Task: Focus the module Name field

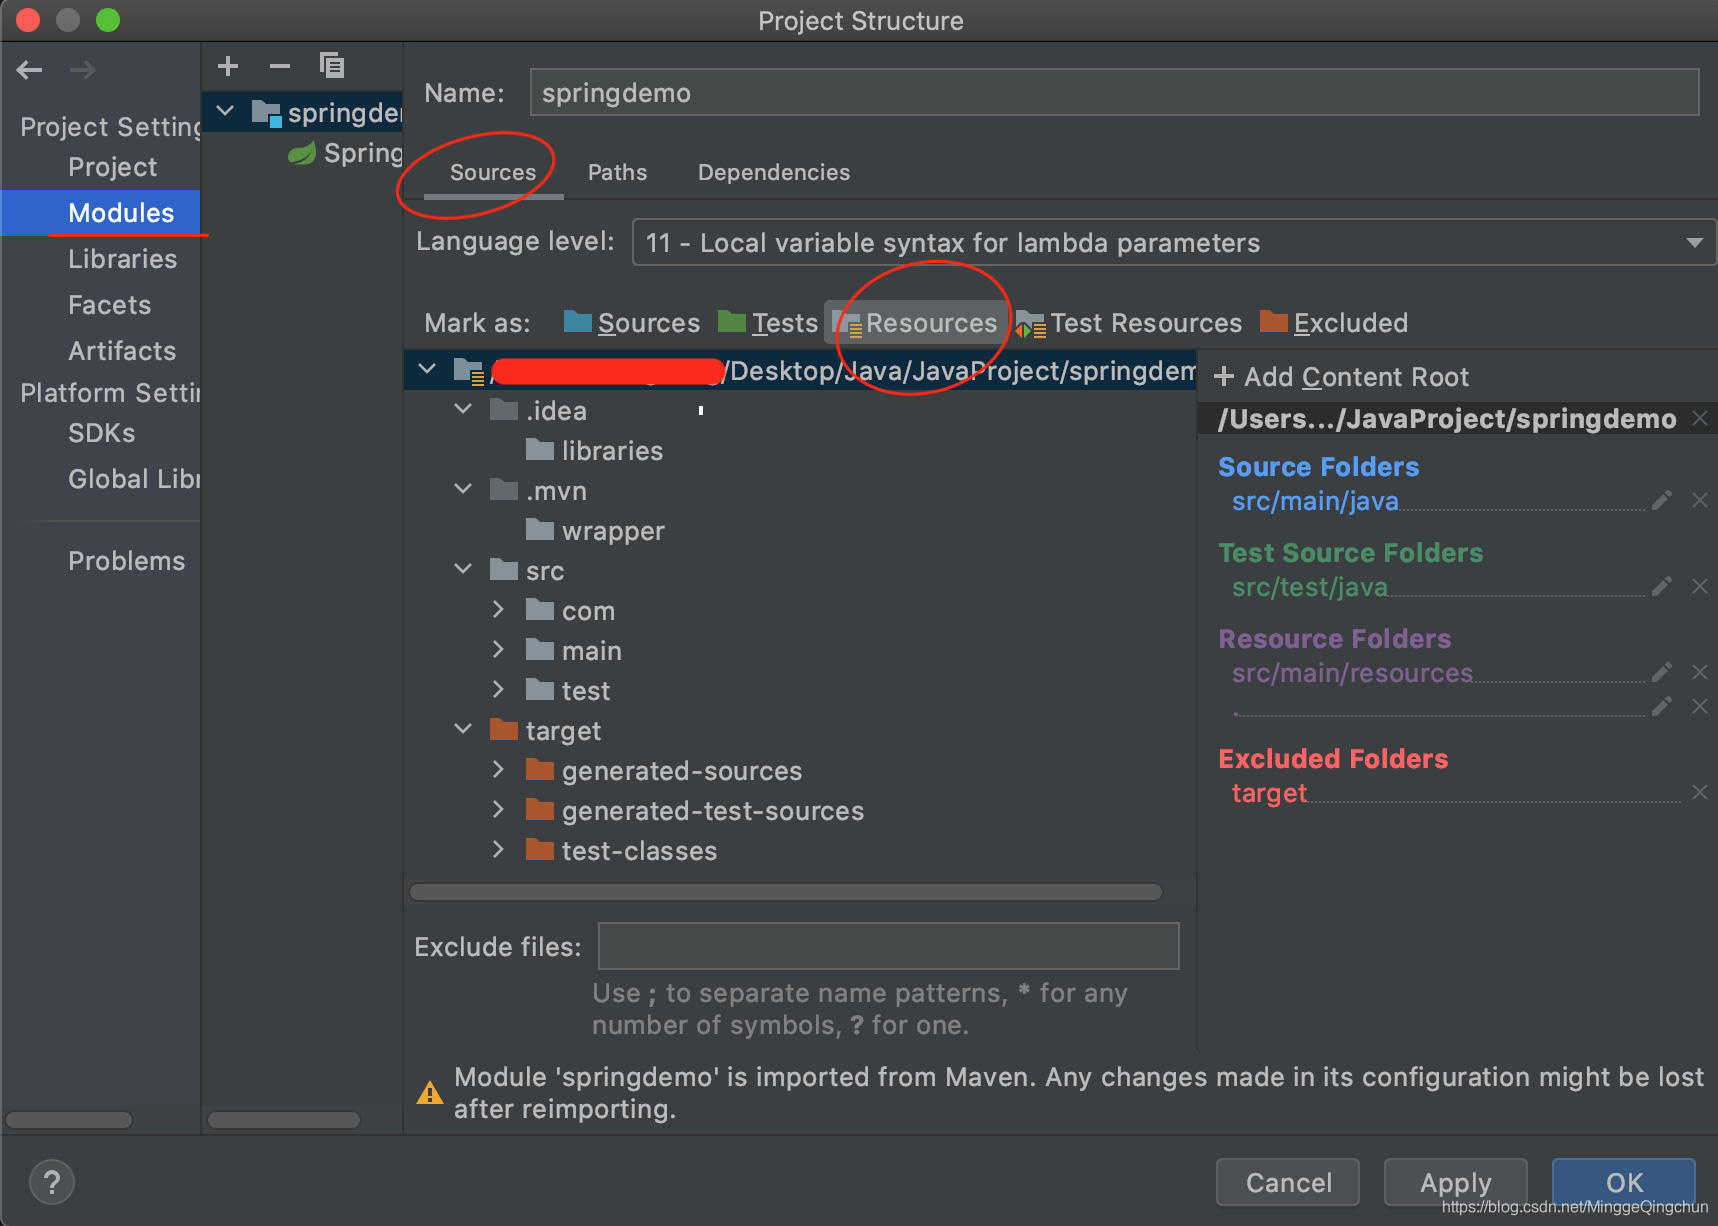Action: click(x=1114, y=92)
